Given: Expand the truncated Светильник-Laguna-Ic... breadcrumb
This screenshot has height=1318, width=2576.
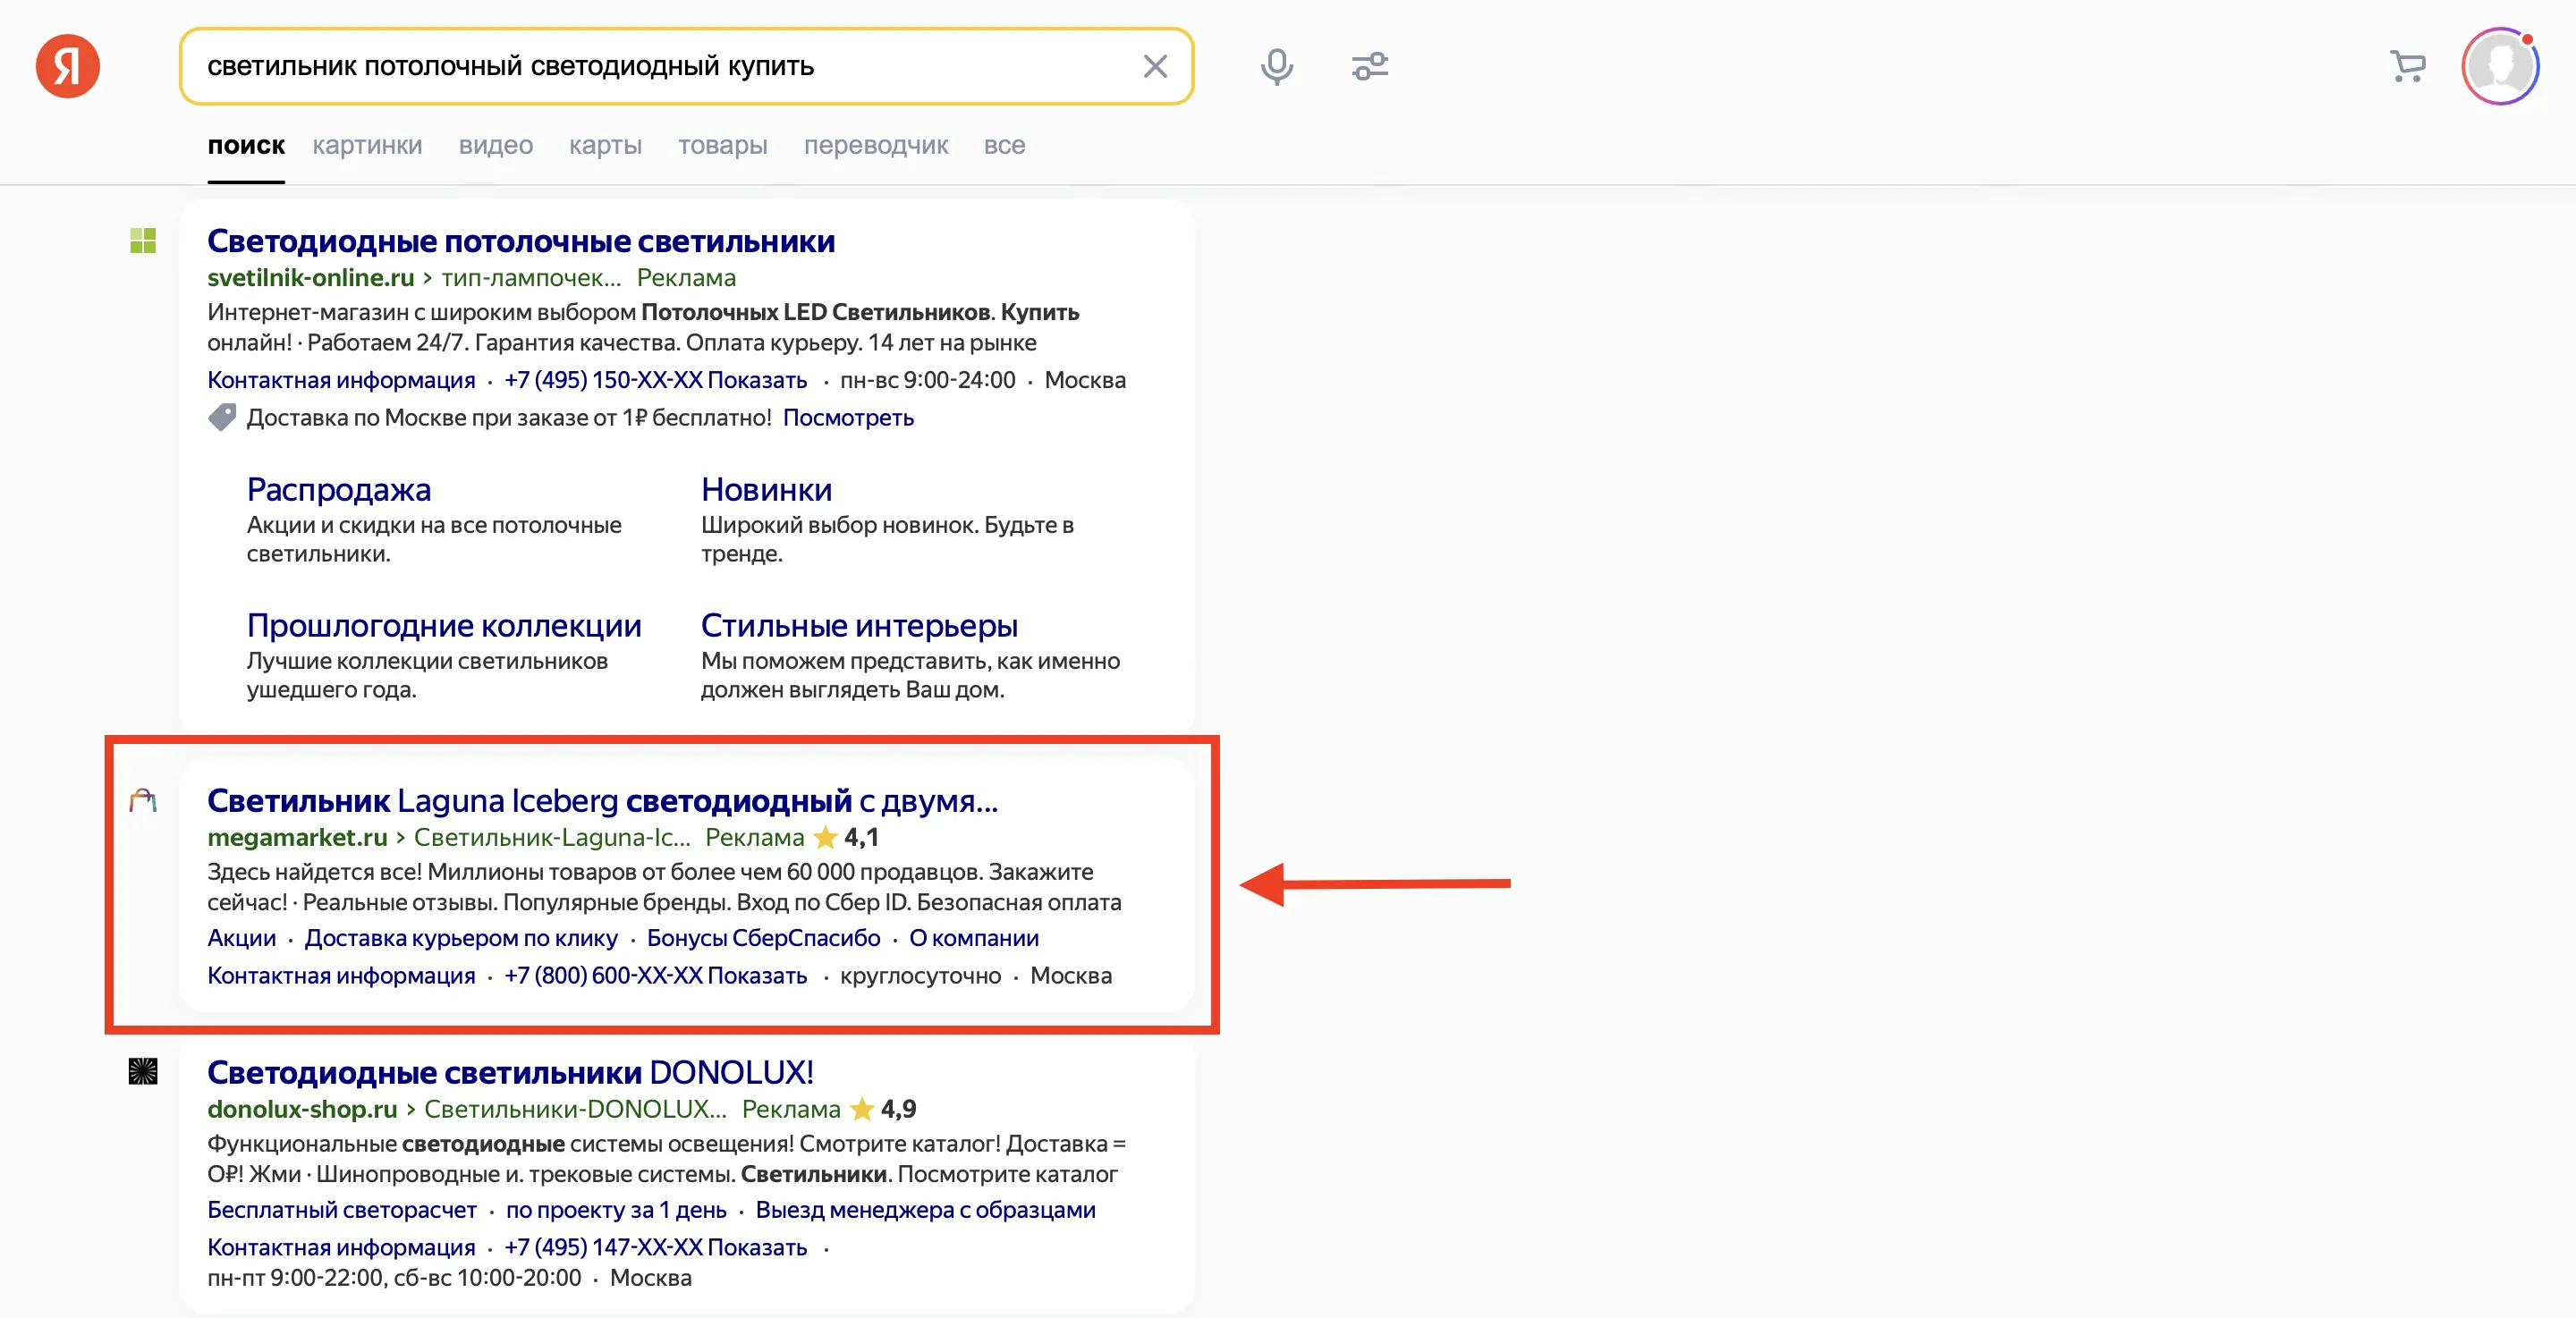Looking at the screenshot, I should pyautogui.click(x=553, y=838).
